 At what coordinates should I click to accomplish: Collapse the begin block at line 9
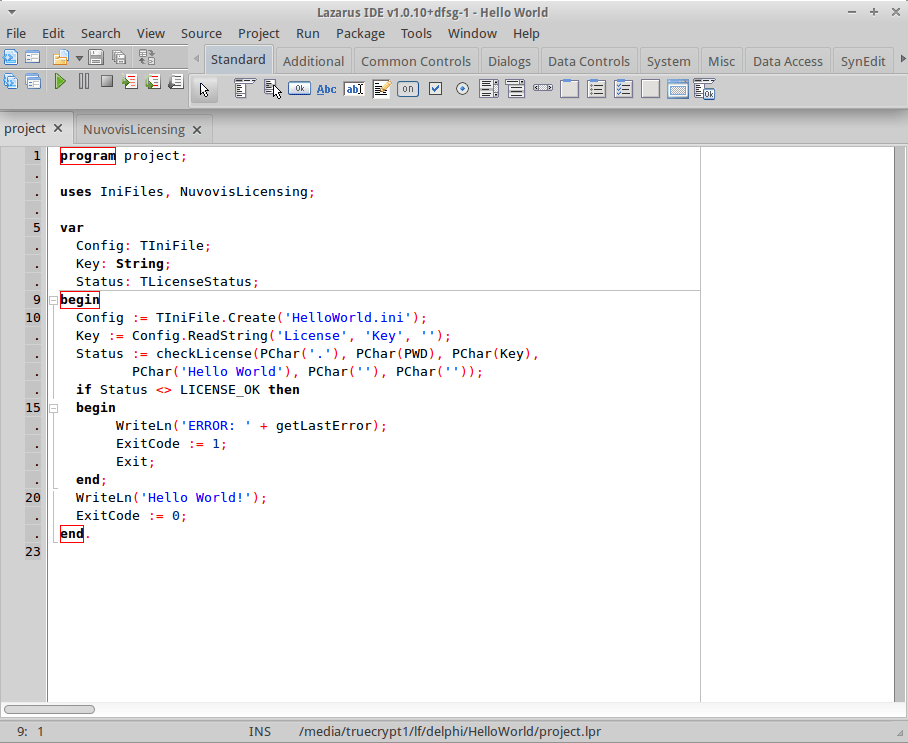point(53,299)
